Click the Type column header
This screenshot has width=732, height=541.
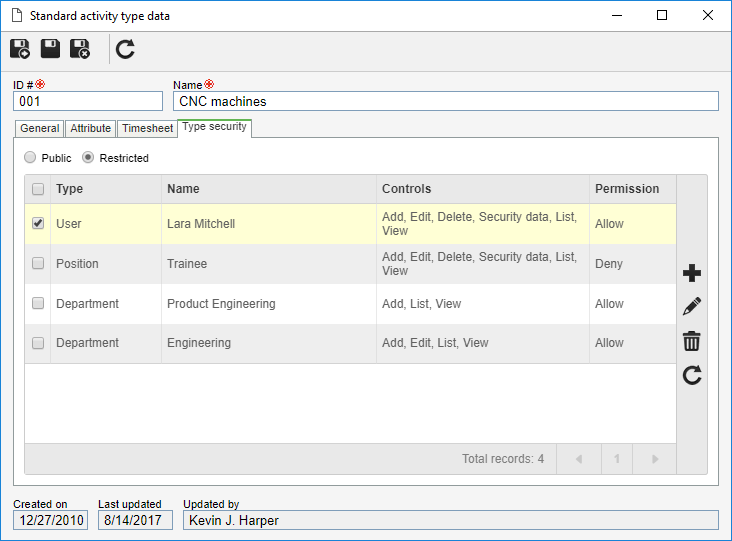[106, 189]
